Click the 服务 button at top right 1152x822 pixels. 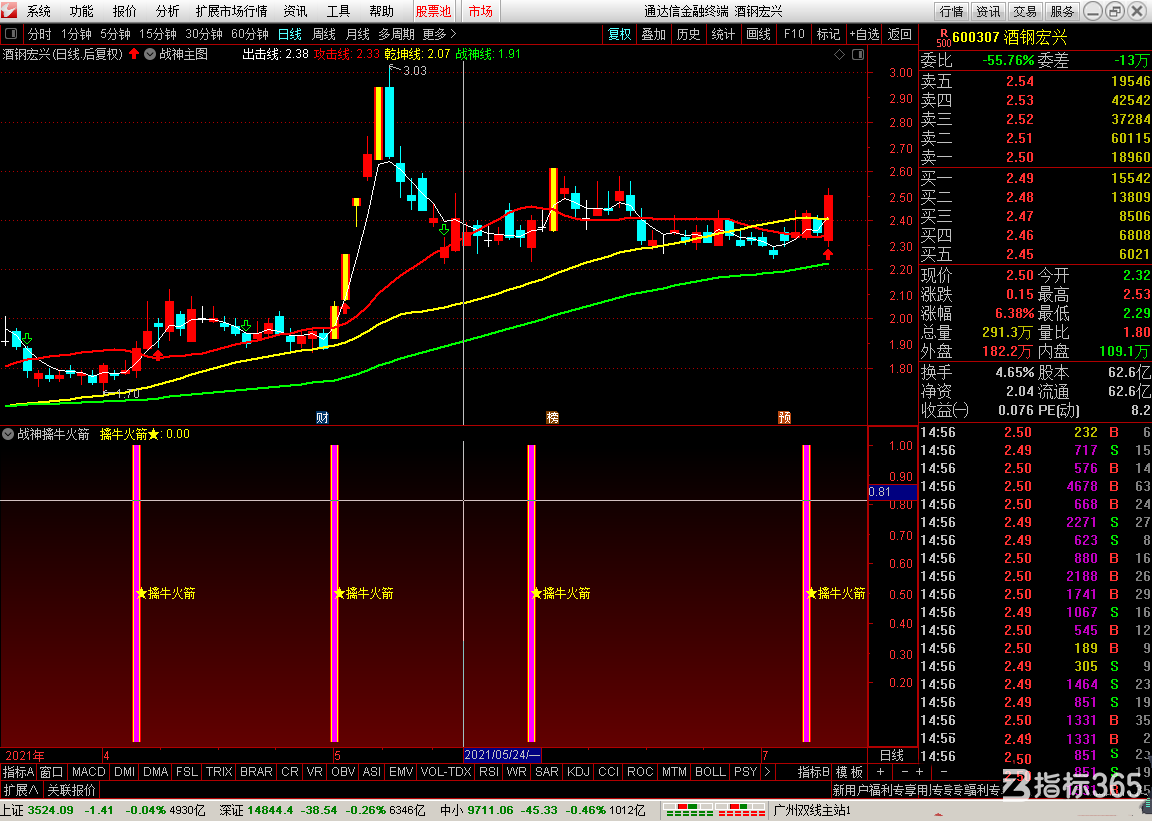point(1062,11)
